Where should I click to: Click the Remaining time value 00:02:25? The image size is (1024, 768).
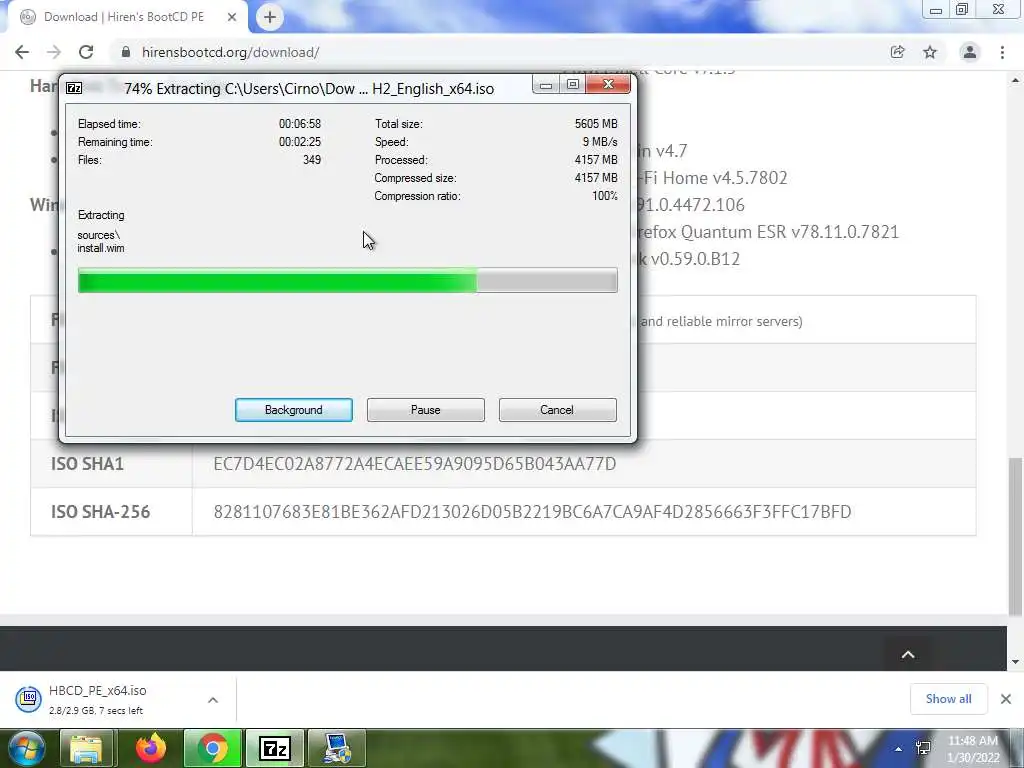[300, 142]
